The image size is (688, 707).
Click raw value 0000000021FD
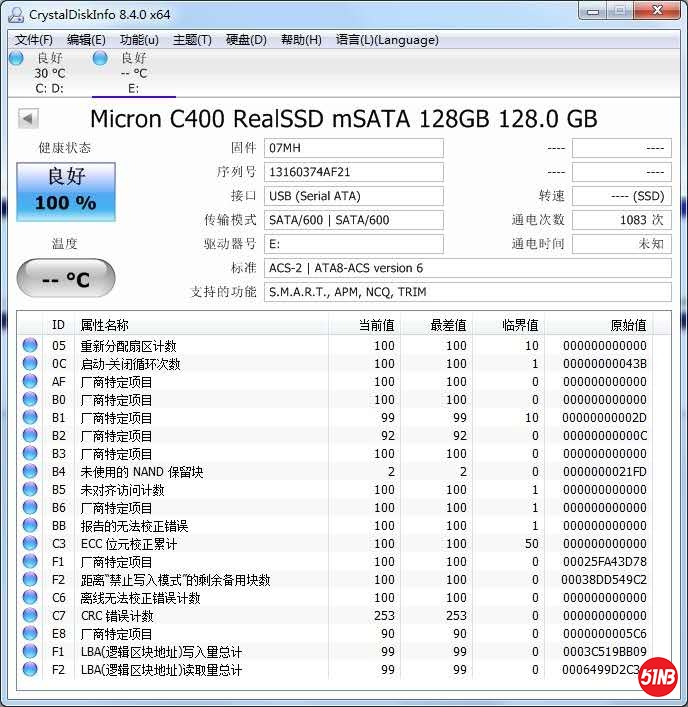604,472
